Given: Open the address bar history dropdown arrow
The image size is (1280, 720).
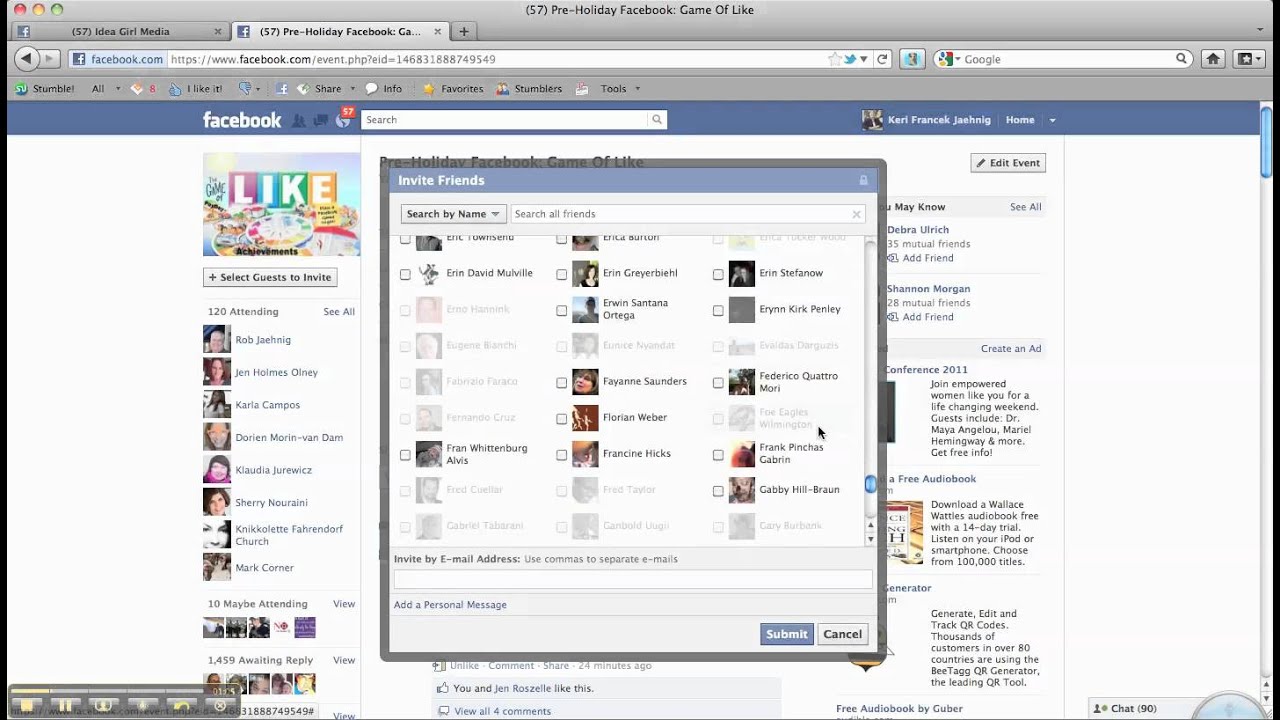Looking at the screenshot, I should pyautogui.click(x=863, y=59).
